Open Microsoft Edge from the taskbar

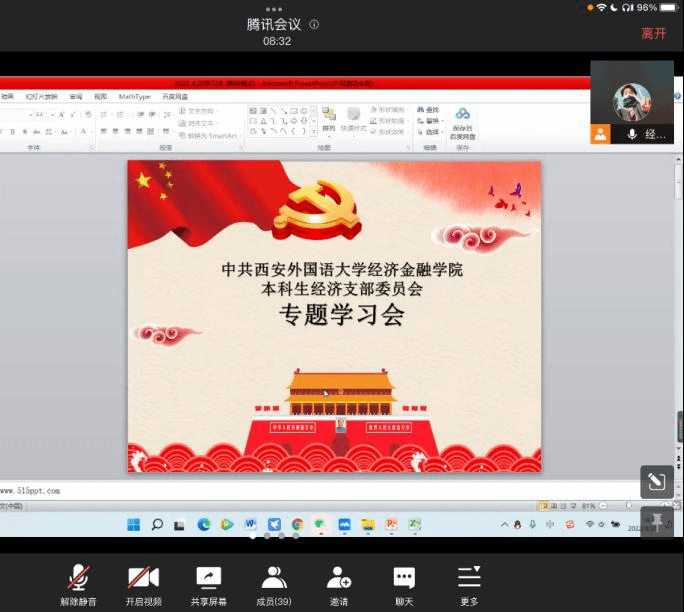click(204, 524)
